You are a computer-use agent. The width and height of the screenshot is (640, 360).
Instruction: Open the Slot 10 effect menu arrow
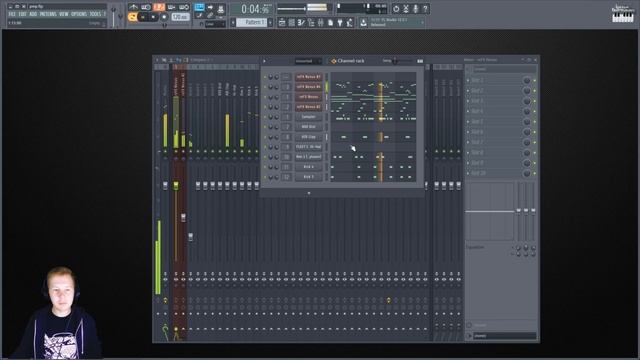(468, 173)
